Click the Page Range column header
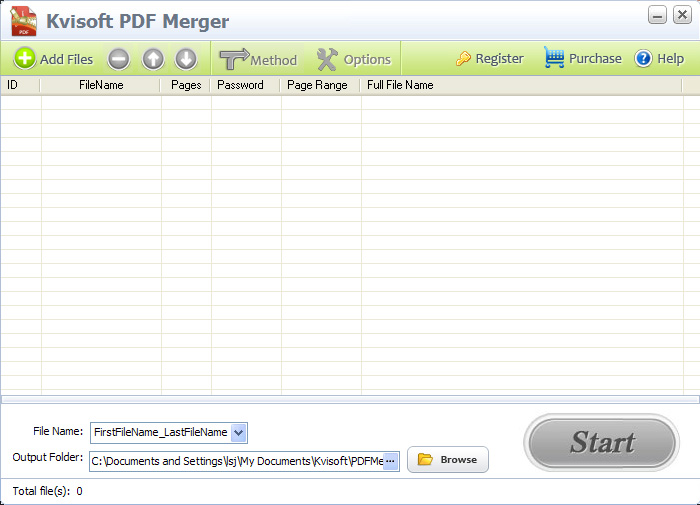The height and width of the screenshot is (505, 700). (x=321, y=85)
